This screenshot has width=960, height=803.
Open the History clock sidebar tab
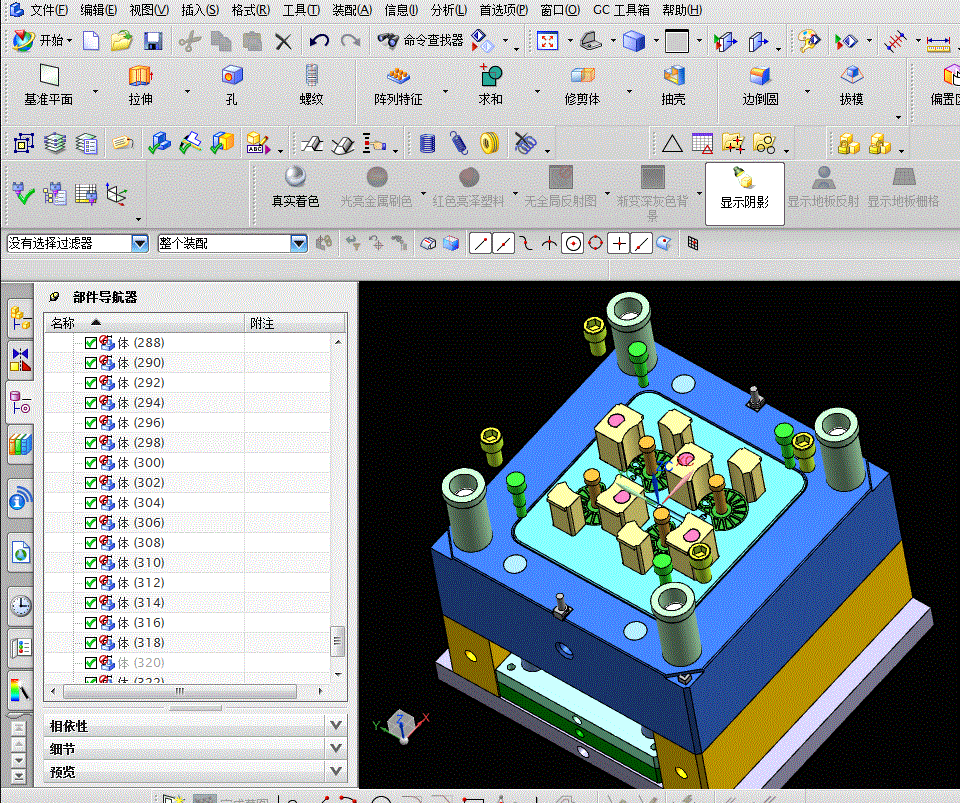tap(20, 606)
